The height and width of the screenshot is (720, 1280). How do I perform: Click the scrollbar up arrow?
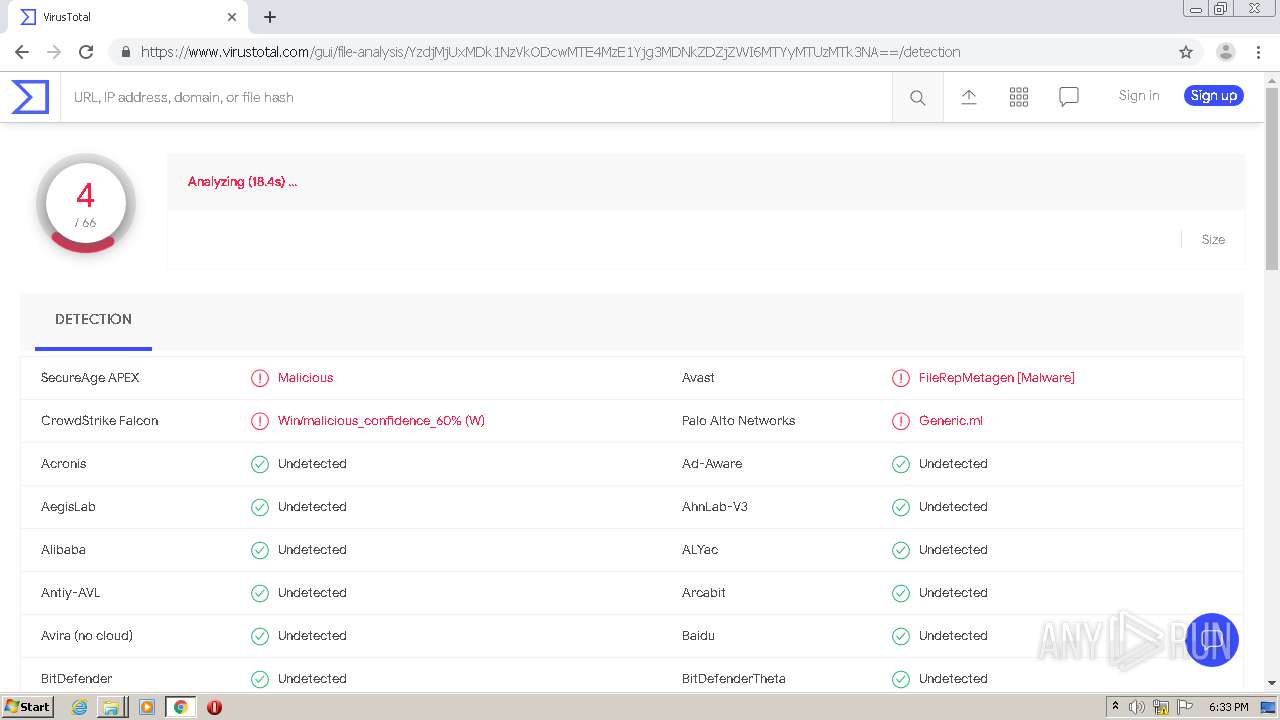[x=1272, y=80]
